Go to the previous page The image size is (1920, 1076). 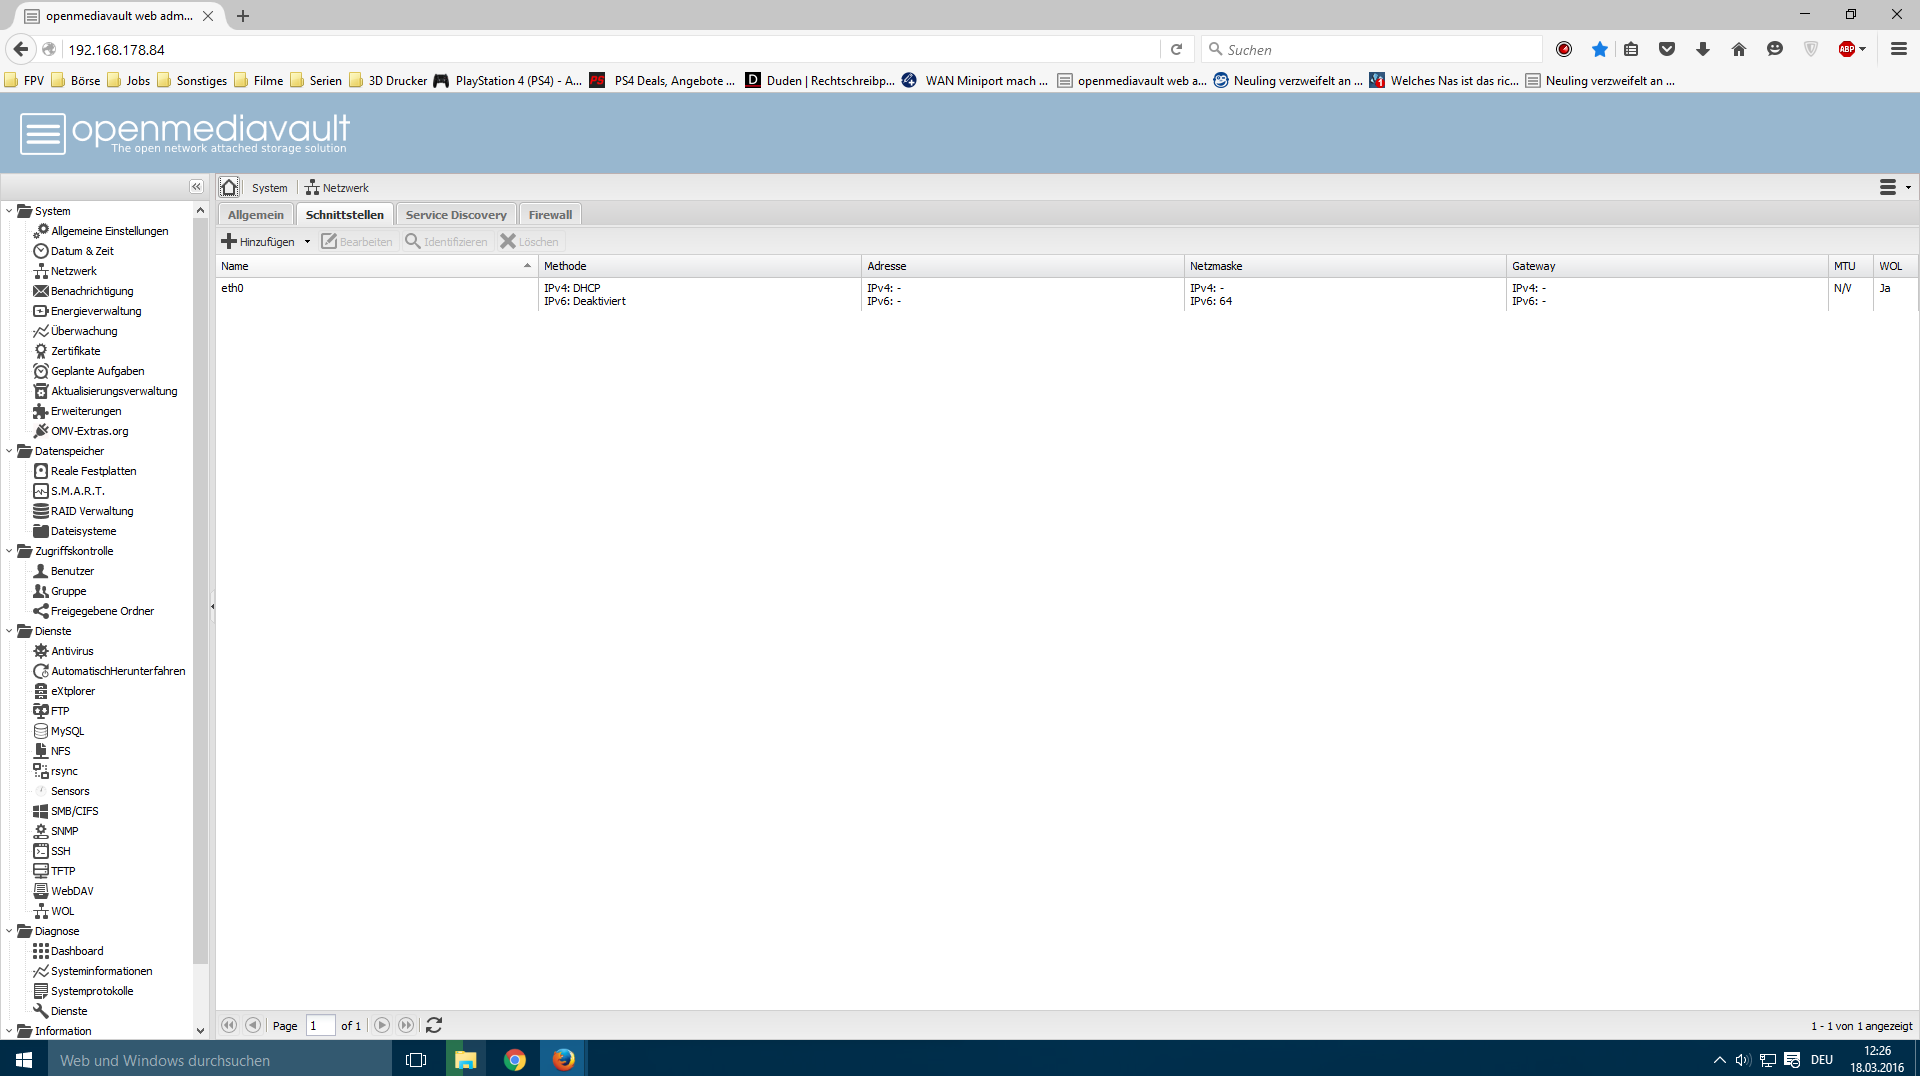(253, 1025)
